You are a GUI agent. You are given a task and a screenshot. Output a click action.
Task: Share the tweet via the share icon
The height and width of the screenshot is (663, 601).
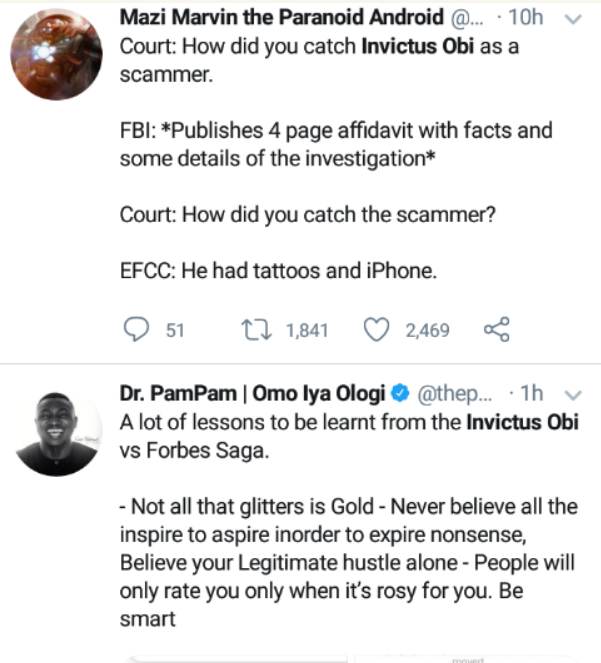coord(497,329)
